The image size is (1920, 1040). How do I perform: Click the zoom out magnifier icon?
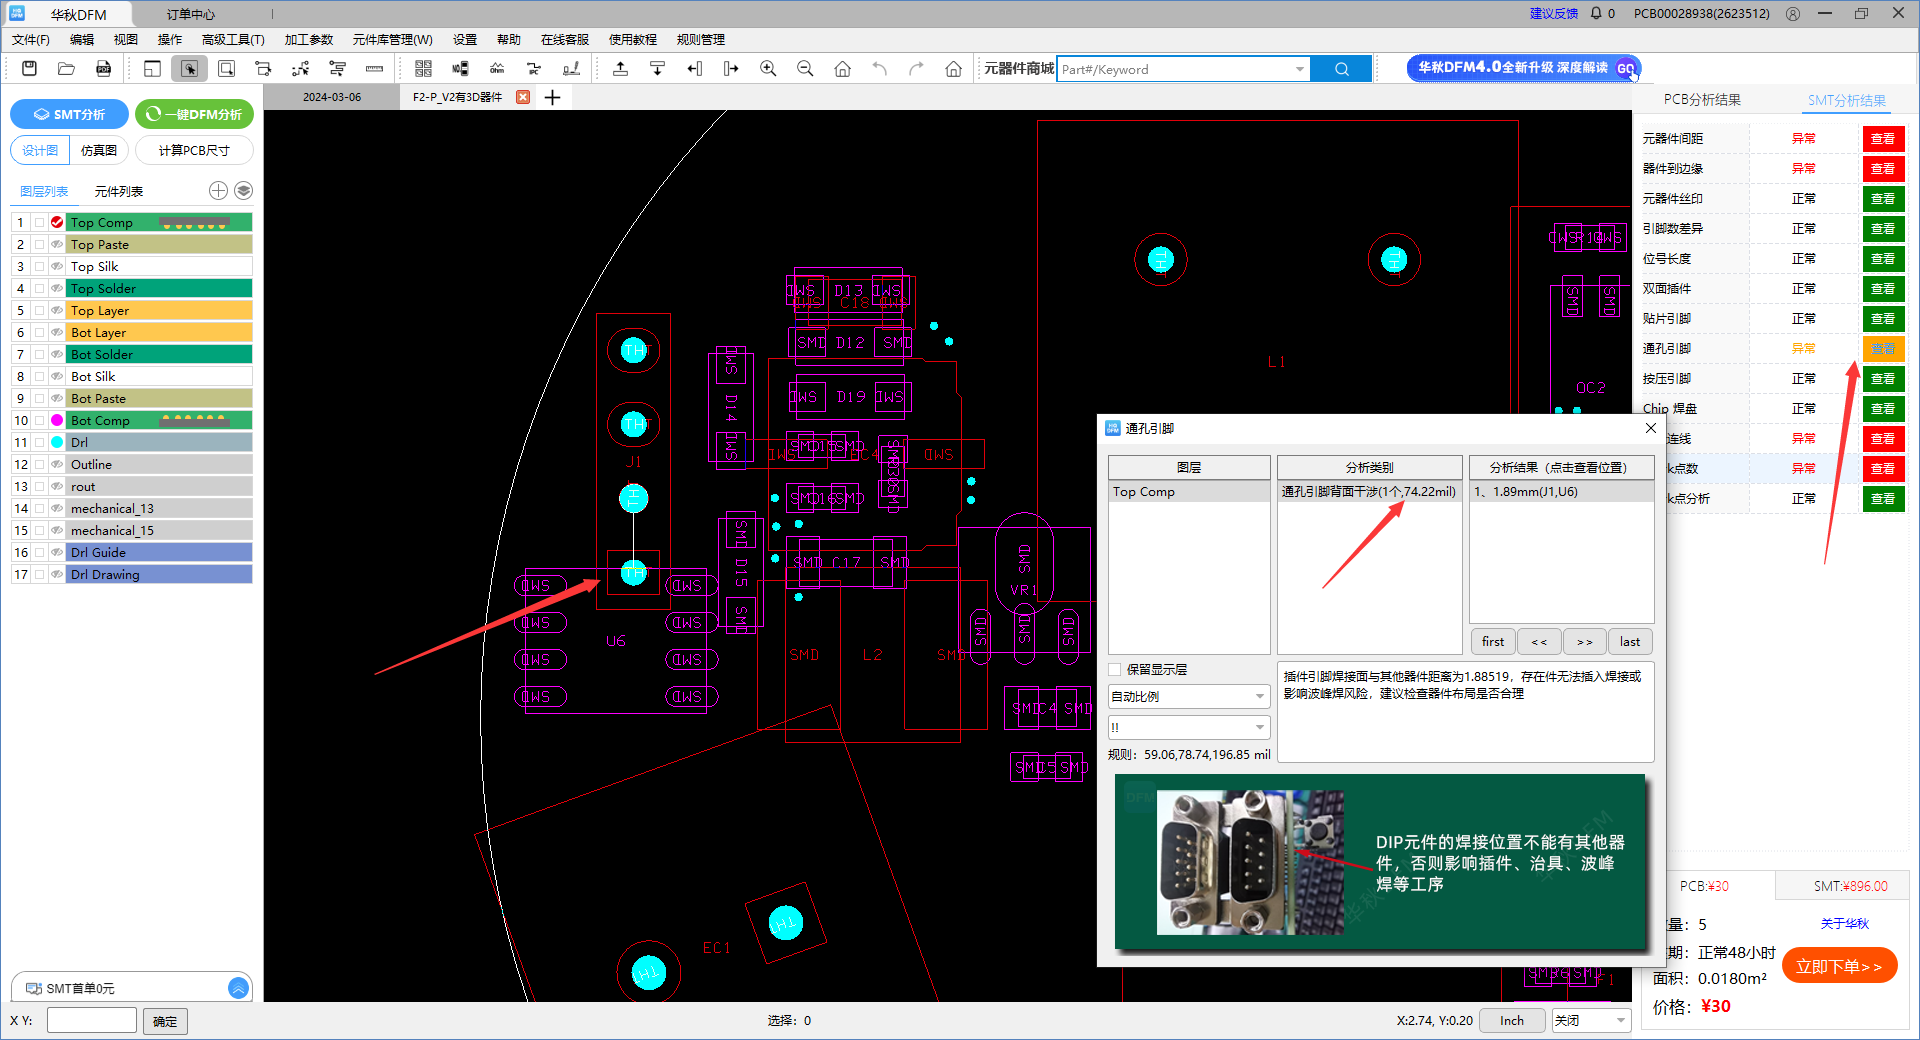click(x=805, y=69)
